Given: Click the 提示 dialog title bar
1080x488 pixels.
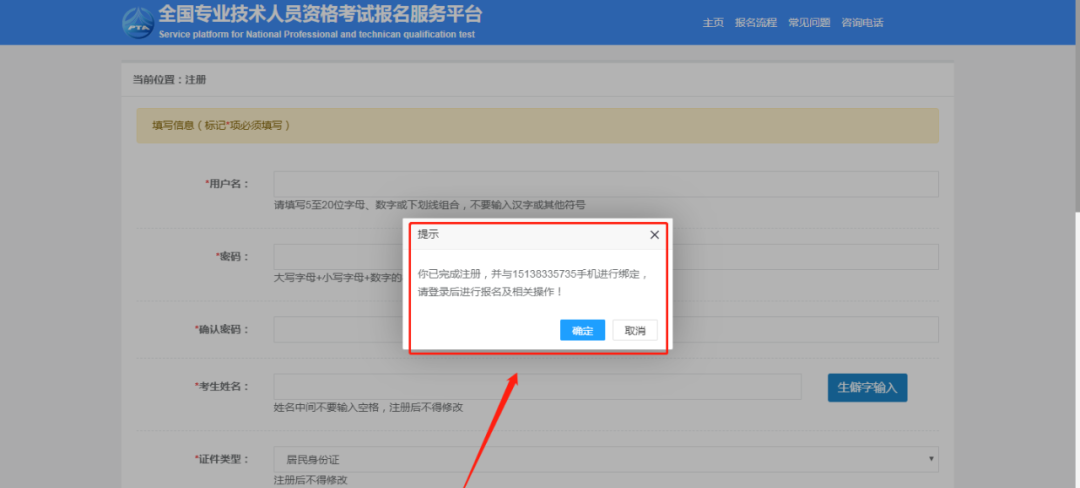Looking at the screenshot, I should click(x=520, y=235).
